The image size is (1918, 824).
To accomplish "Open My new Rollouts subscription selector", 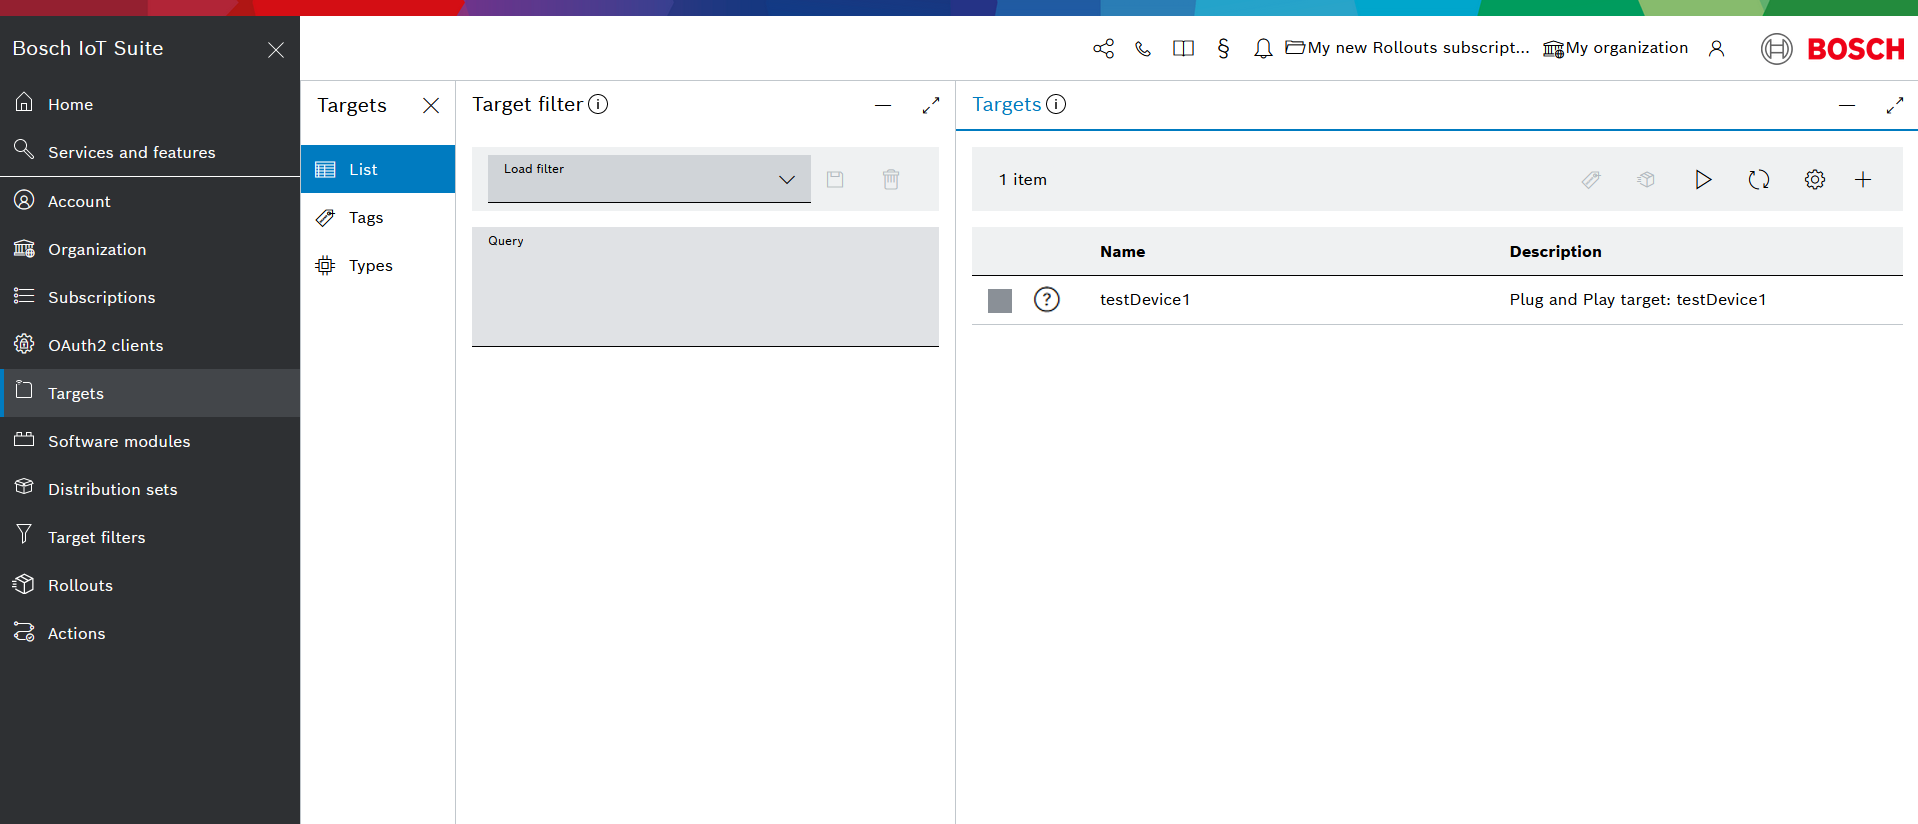I will pyautogui.click(x=1408, y=48).
